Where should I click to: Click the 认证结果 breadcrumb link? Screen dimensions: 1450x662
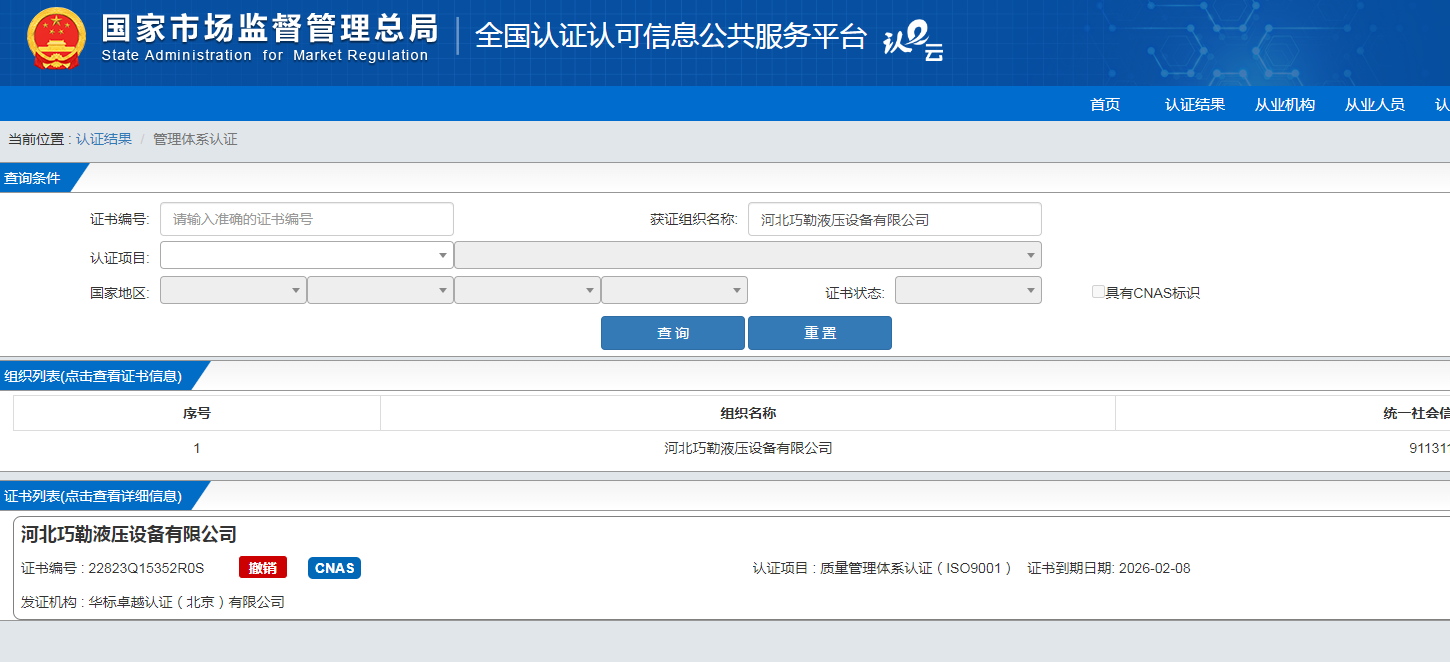click(x=104, y=139)
